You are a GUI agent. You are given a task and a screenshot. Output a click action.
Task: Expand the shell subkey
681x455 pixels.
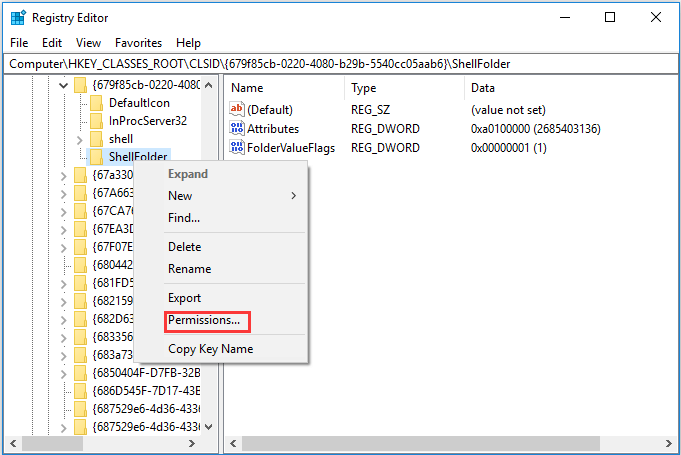pyautogui.click(x=79, y=140)
